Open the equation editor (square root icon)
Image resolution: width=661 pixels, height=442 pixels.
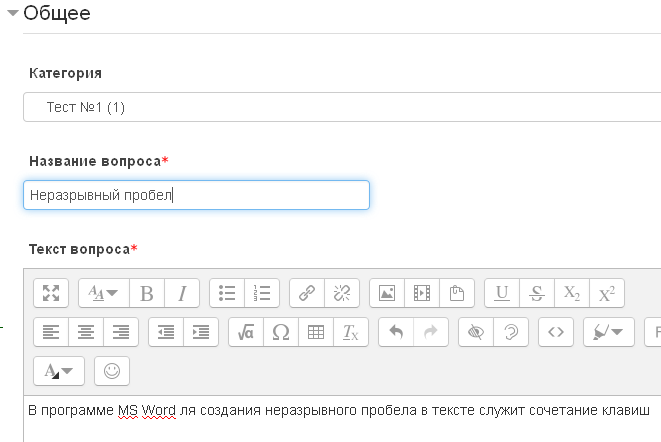click(246, 332)
